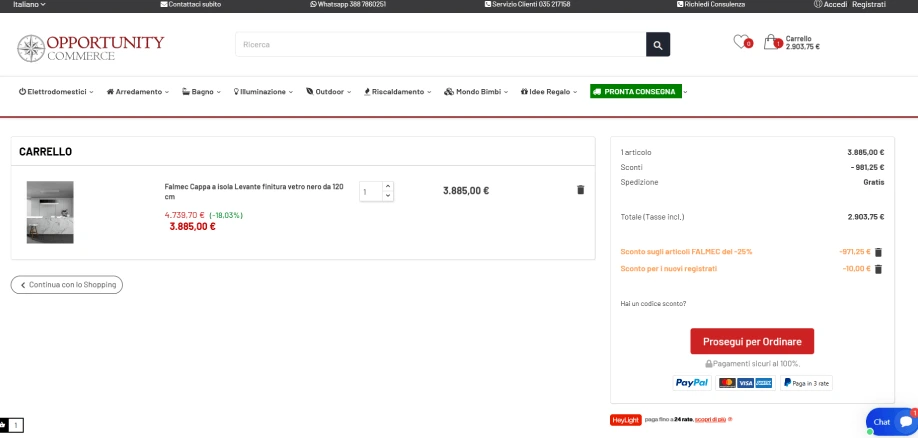Open the Bagno menu
The image size is (918, 438).
click(x=201, y=92)
